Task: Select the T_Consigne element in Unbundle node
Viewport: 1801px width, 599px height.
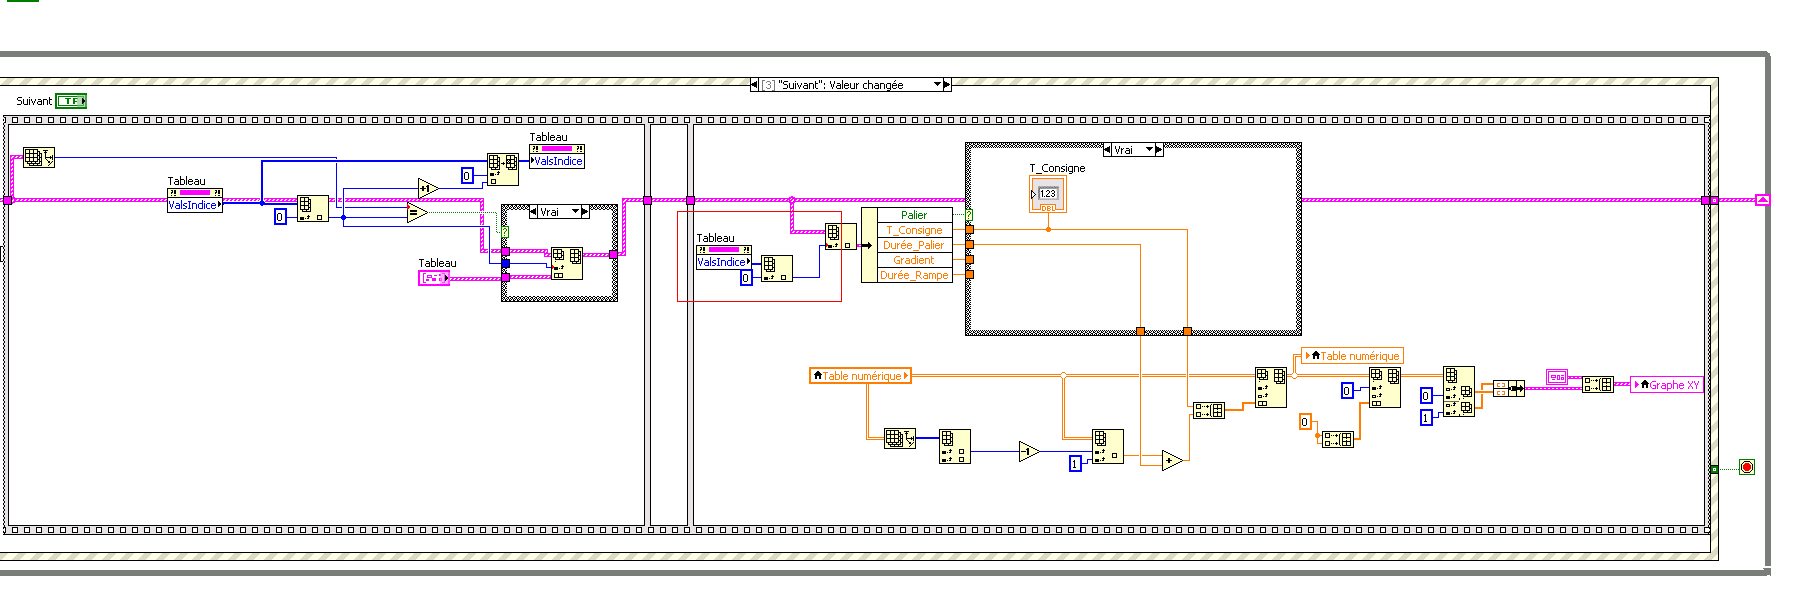Action: 914,230
